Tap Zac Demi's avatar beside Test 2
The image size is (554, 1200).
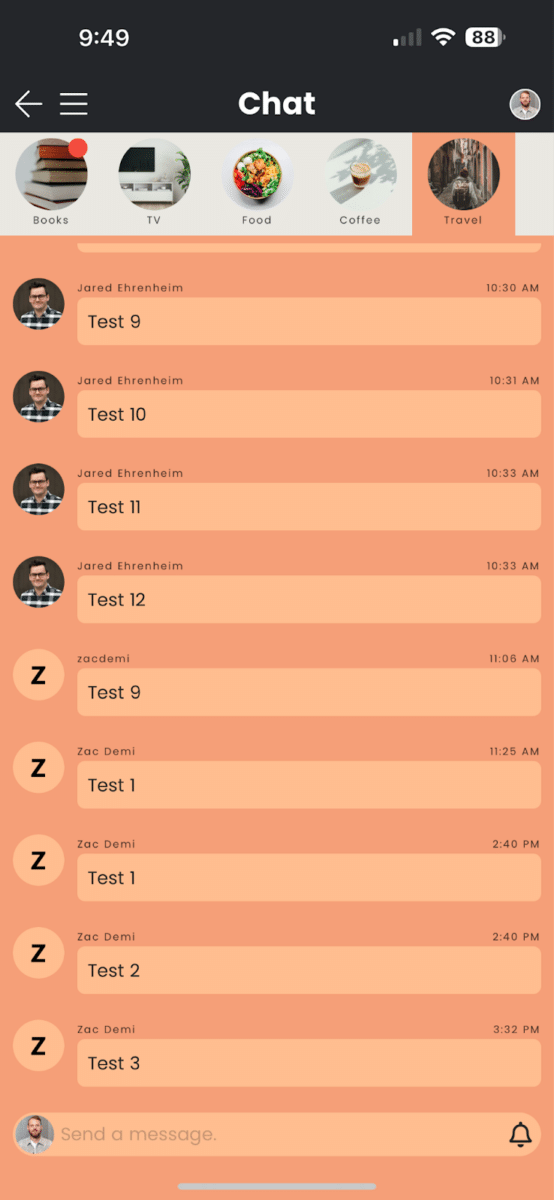pos(38,953)
